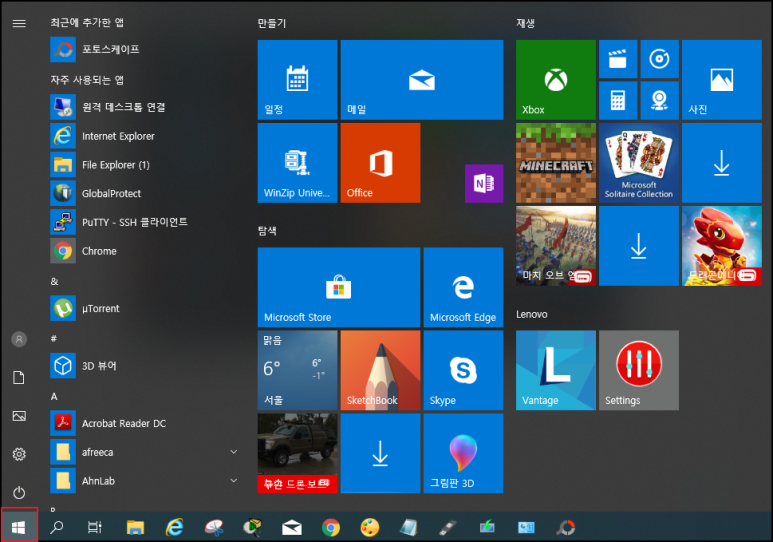This screenshot has width=773, height=542.
Task: Click the 재생 group header
Action: [x=526, y=23]
